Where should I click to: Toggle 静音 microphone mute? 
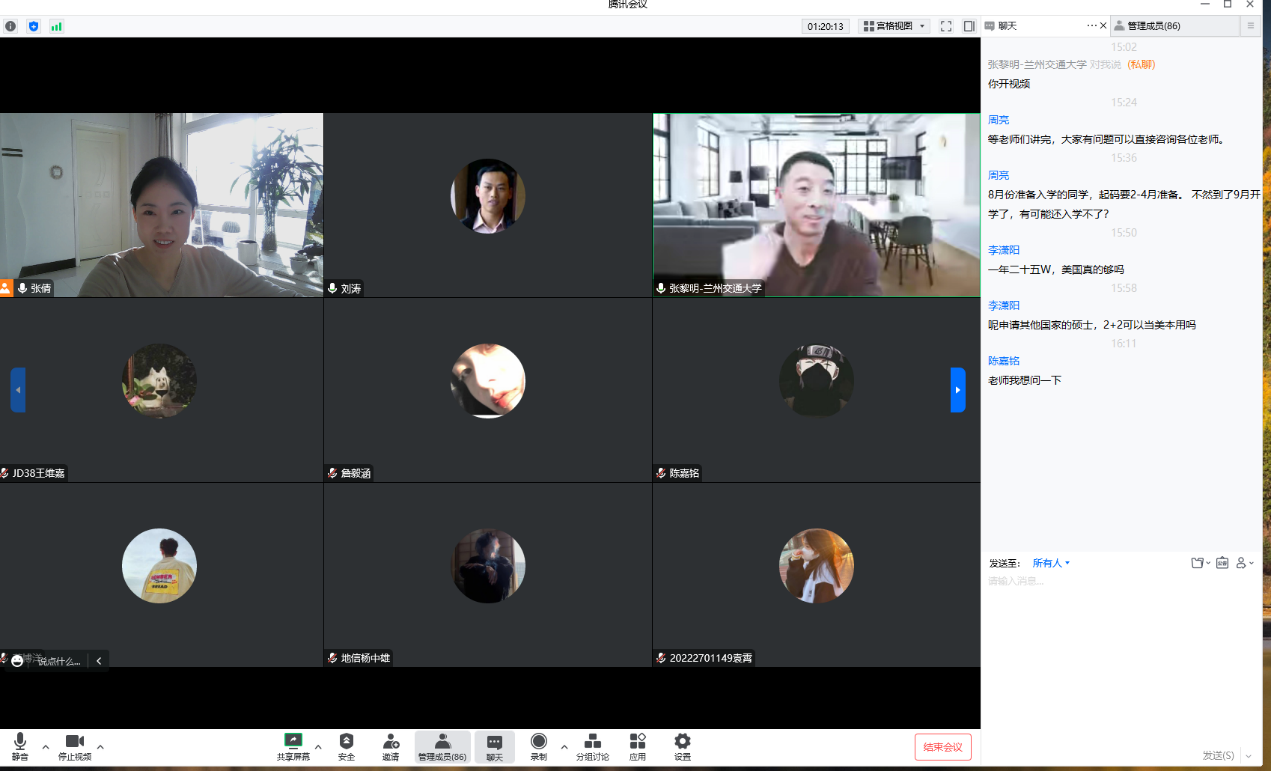20,746
